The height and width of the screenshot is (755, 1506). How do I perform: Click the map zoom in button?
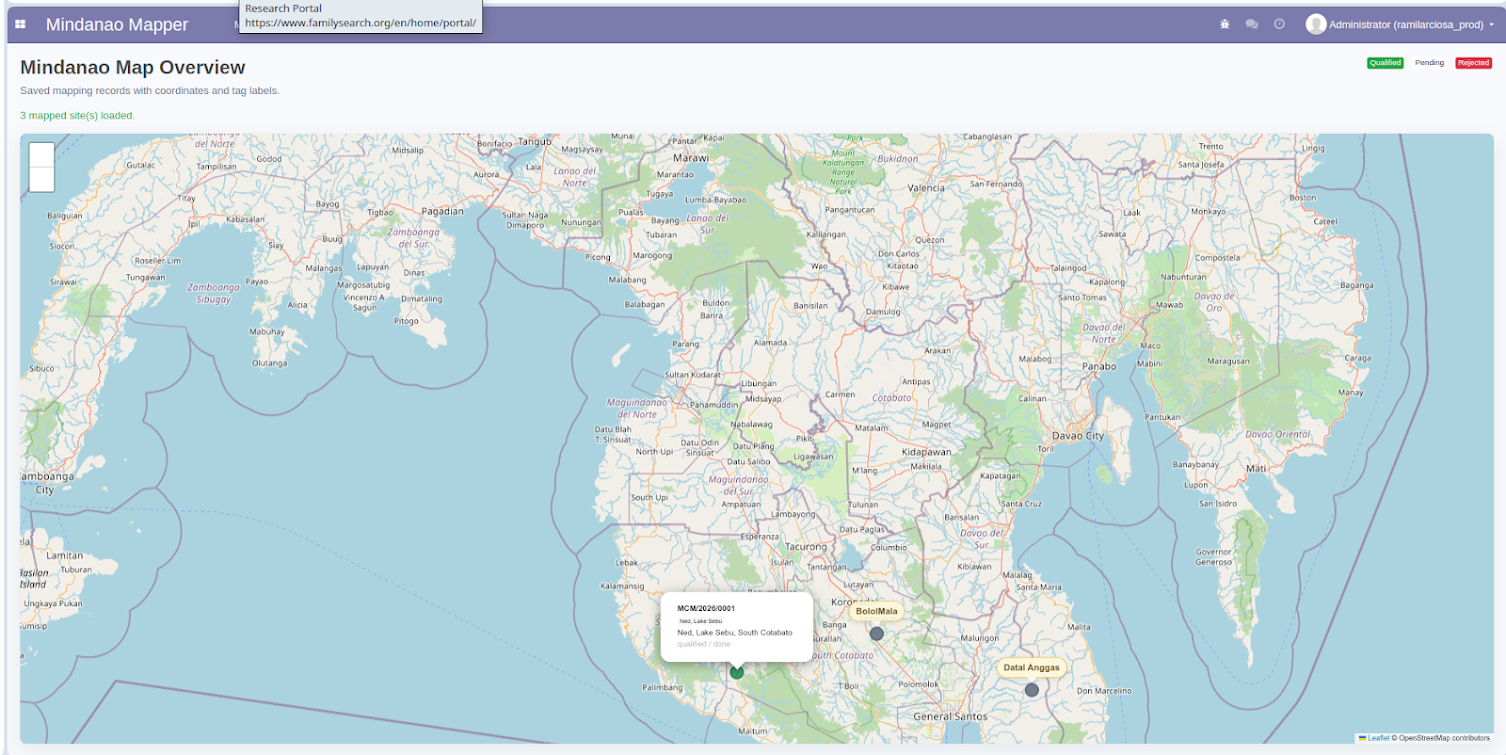(x=42, y=154)
